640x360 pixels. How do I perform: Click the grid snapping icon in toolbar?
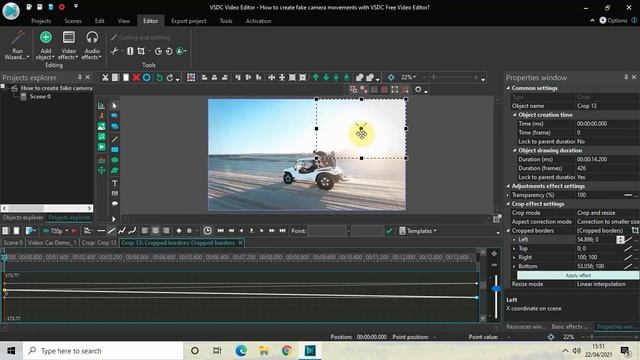coord(191,77)
